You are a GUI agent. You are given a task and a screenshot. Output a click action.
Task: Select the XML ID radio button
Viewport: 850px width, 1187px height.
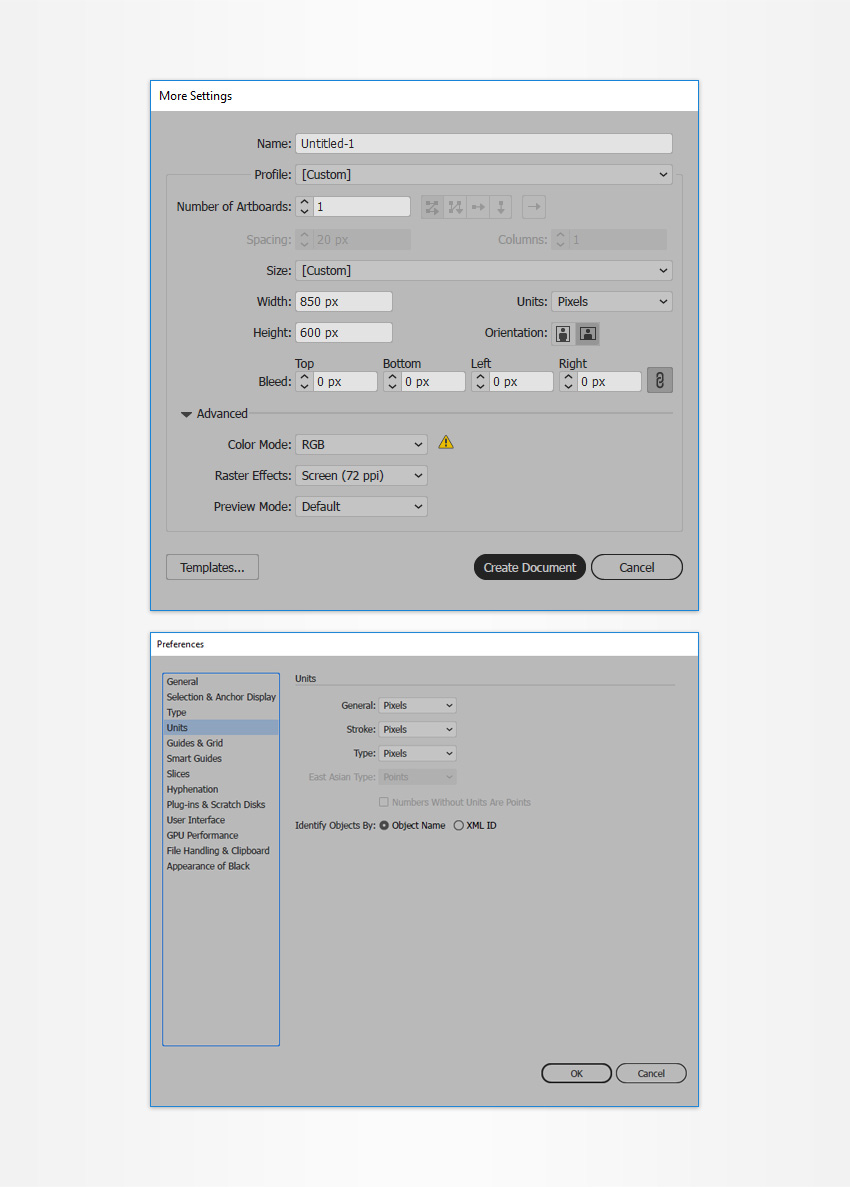pyautogui.click(x=459, y=826)
